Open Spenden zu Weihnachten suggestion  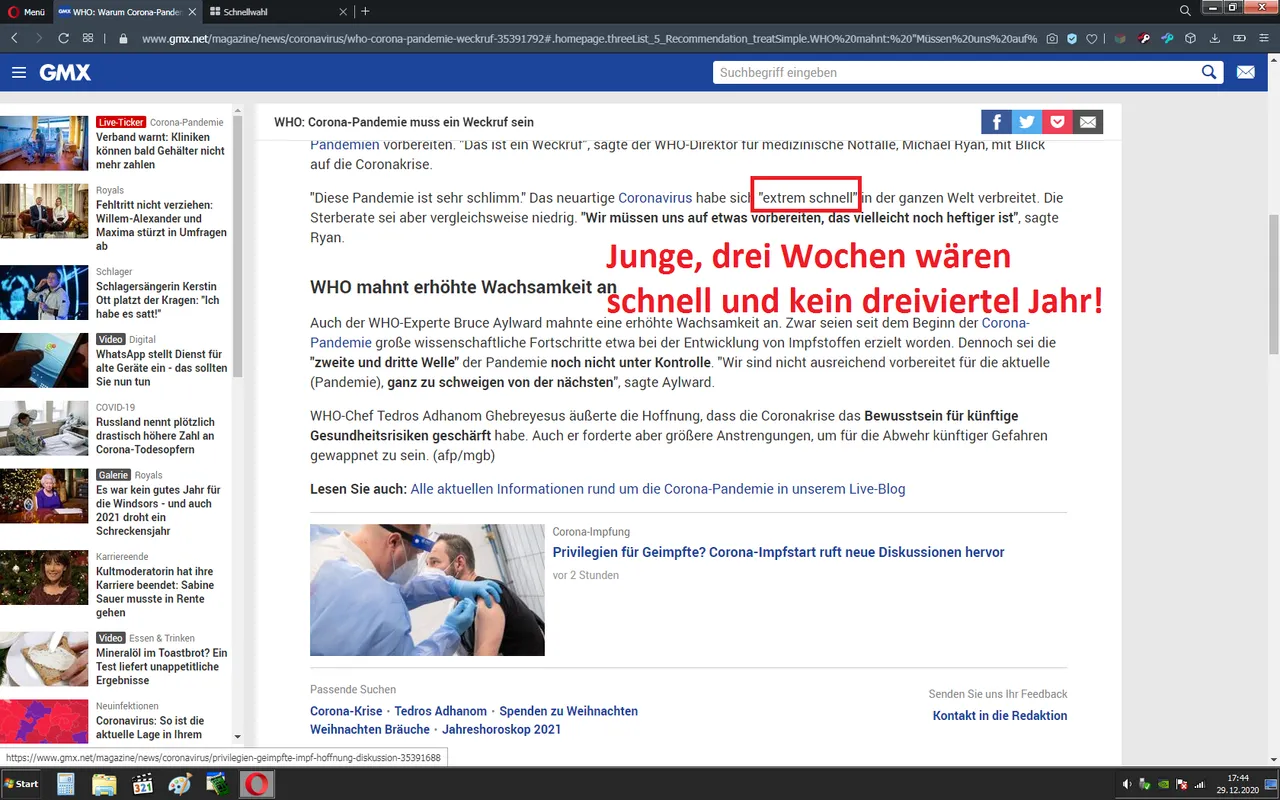[x=568, y=711]
